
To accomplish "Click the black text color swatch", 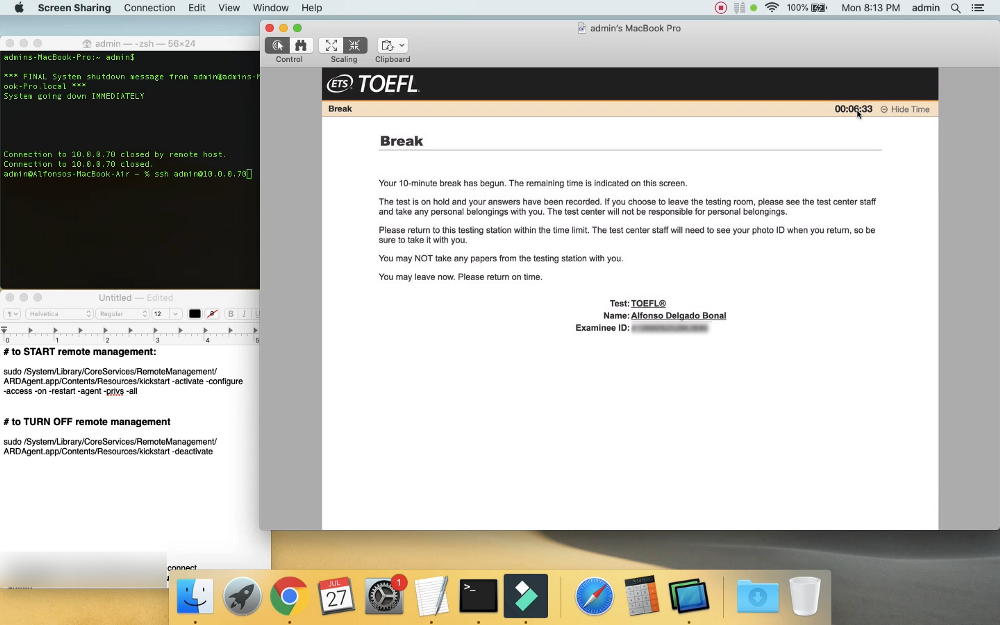I will (195, 314).
